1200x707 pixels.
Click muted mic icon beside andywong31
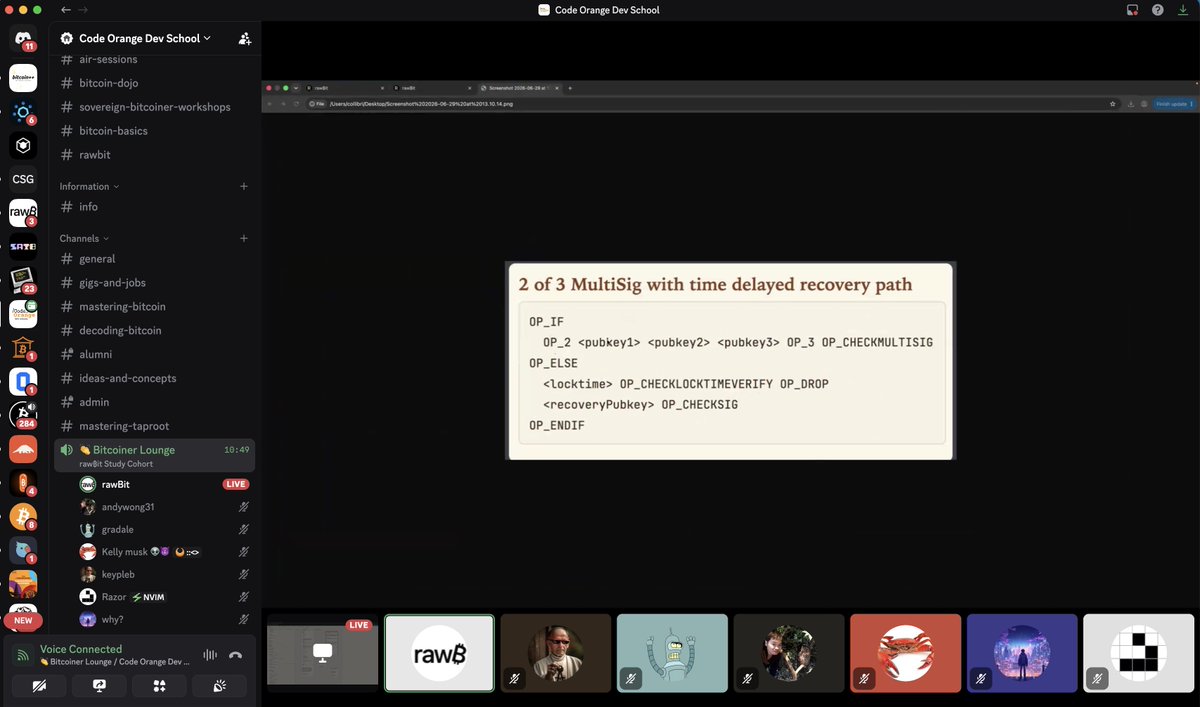pyautogui.click(x=244, y=507)
